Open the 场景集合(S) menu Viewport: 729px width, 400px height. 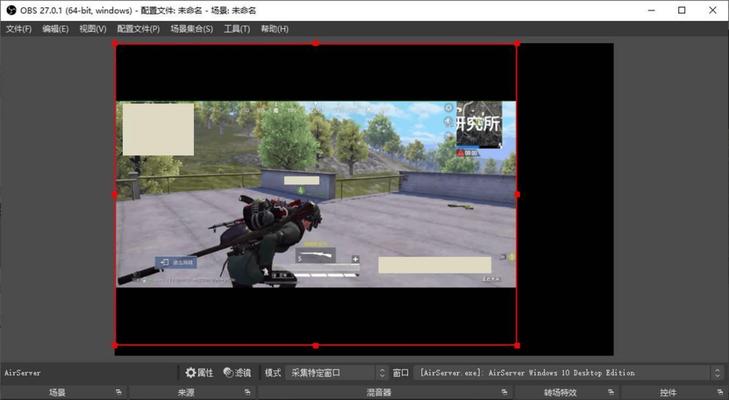click(x=192, y=29)
